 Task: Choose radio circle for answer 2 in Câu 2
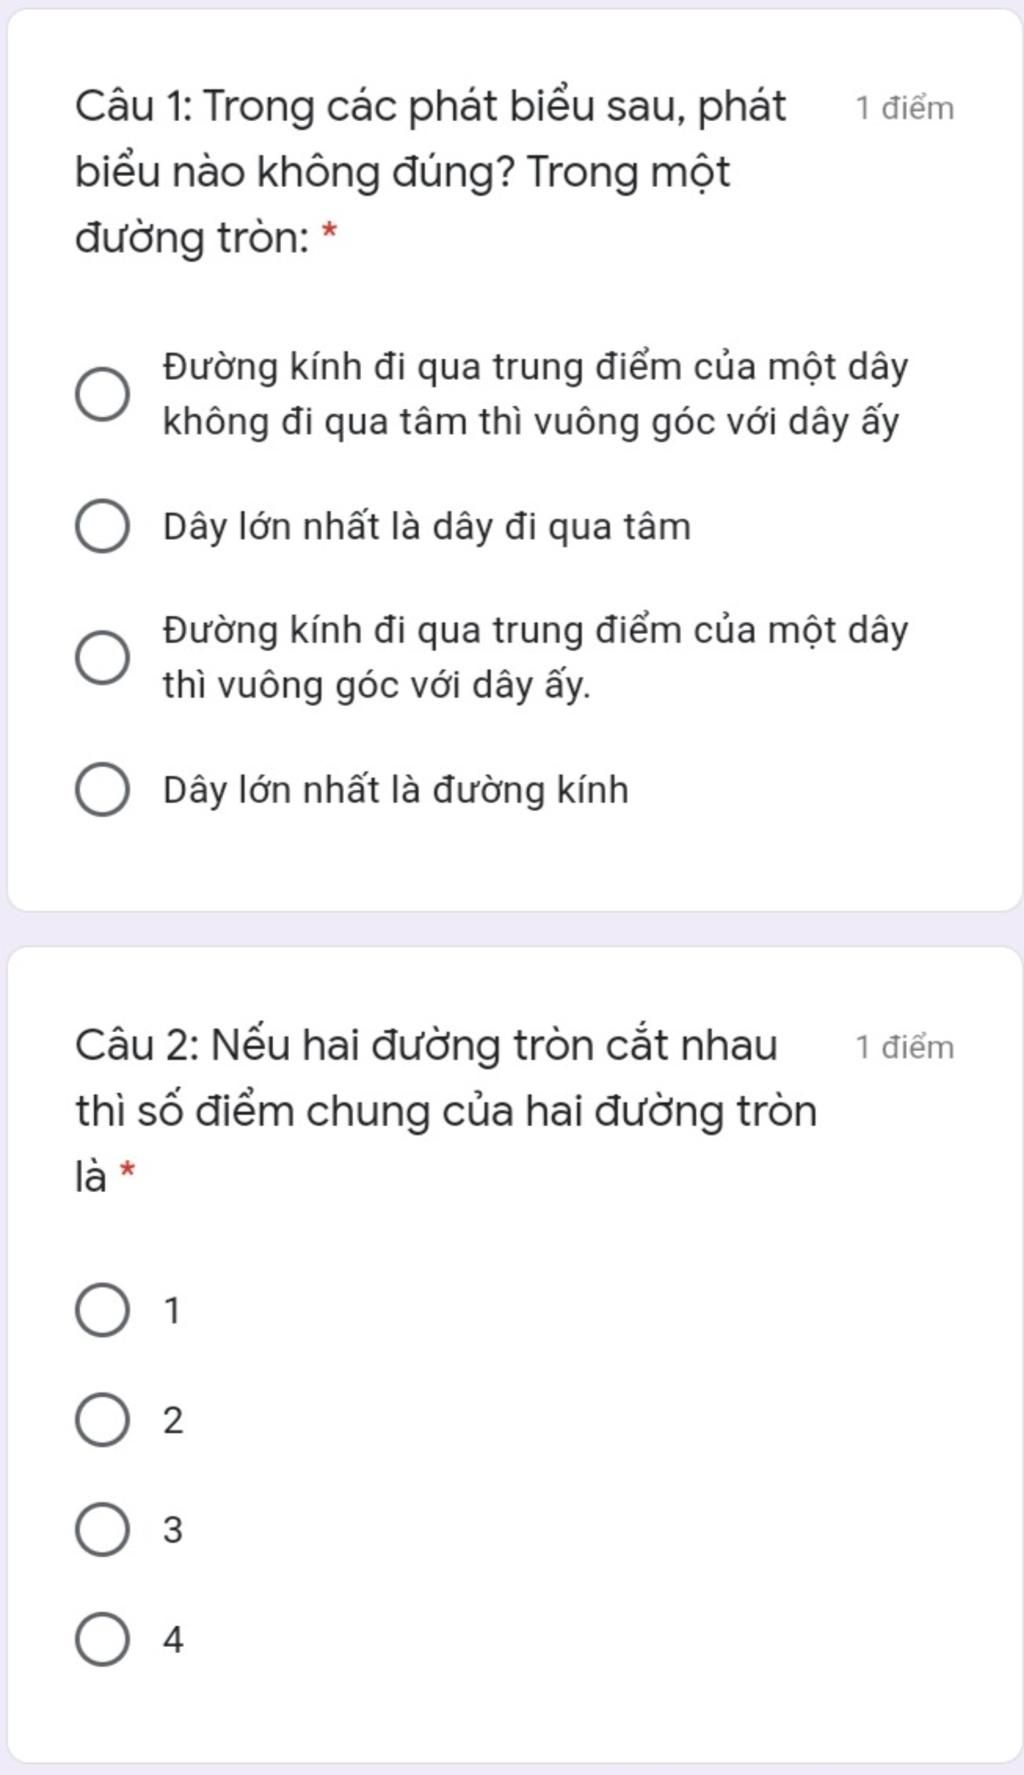[102, 1420]
